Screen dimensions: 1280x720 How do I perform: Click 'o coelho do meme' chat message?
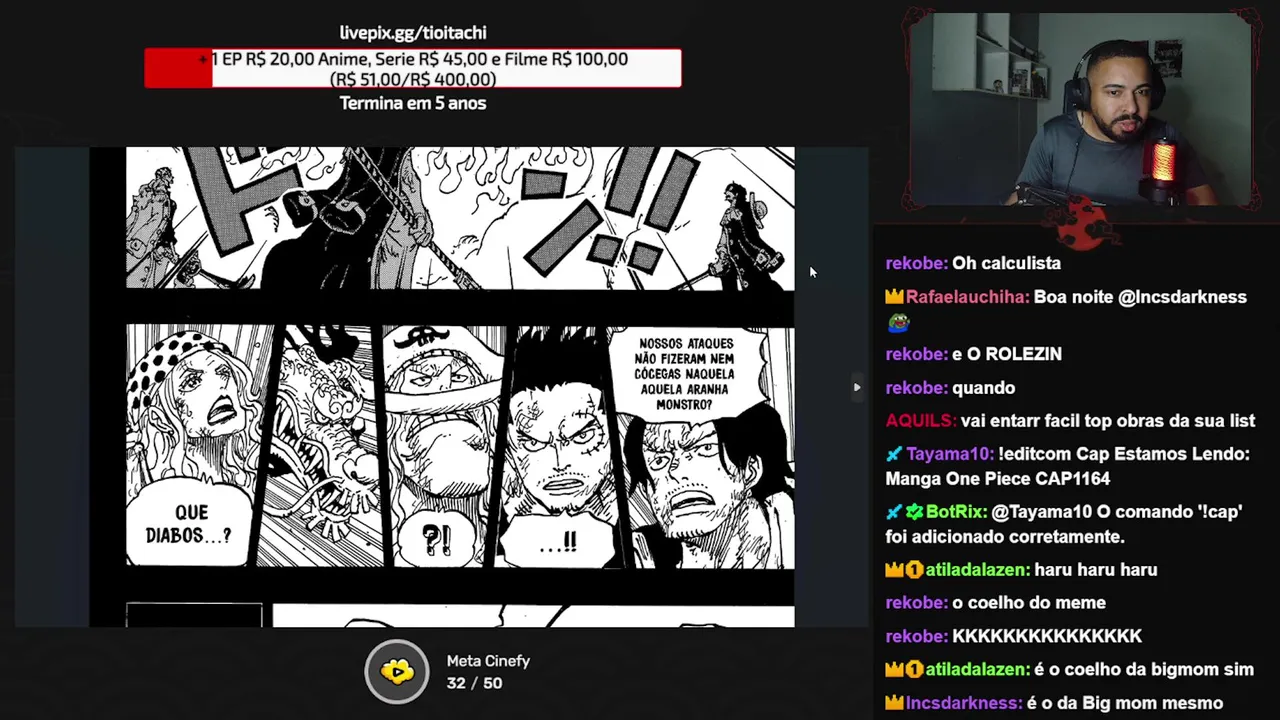click(x=1029, y=603)
